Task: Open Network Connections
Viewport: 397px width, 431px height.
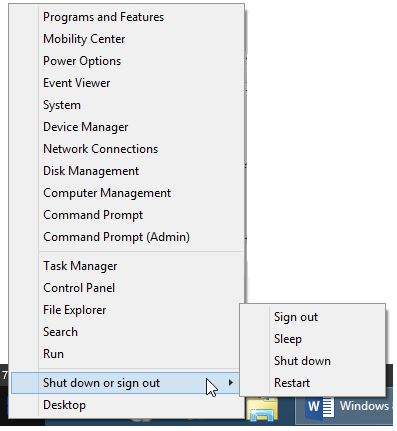Action: (100, 149)
